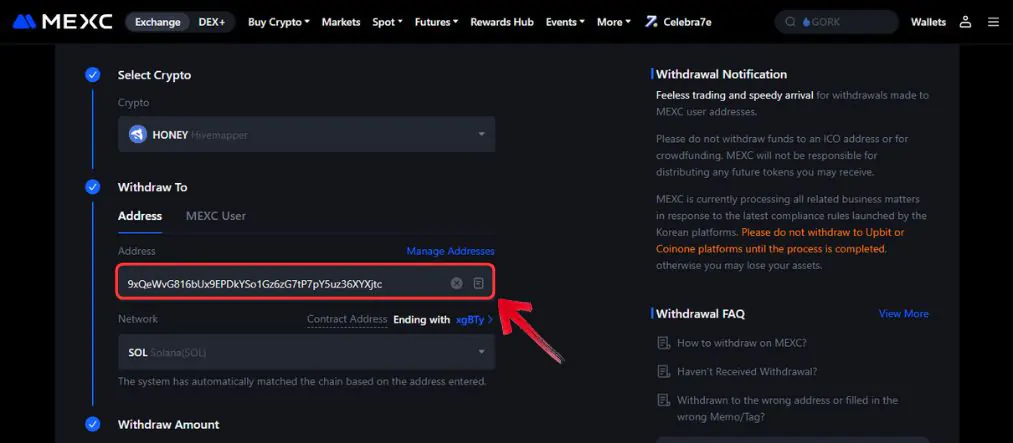
Task: Click the Select Crypto heading
Action: pyautogui.click(x=154, y=75)
